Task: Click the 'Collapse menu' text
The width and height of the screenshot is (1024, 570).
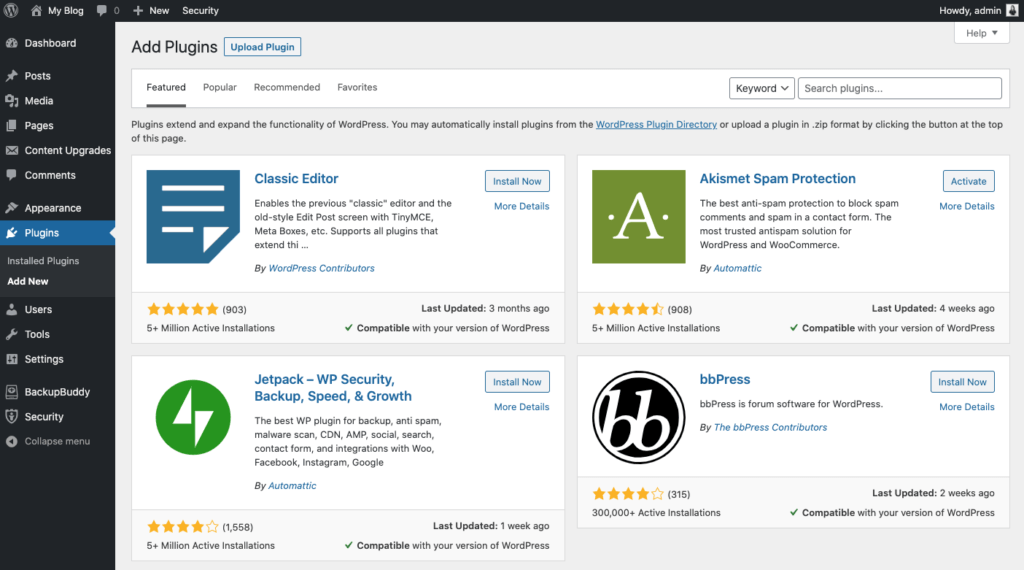Action: coord(57,441)
